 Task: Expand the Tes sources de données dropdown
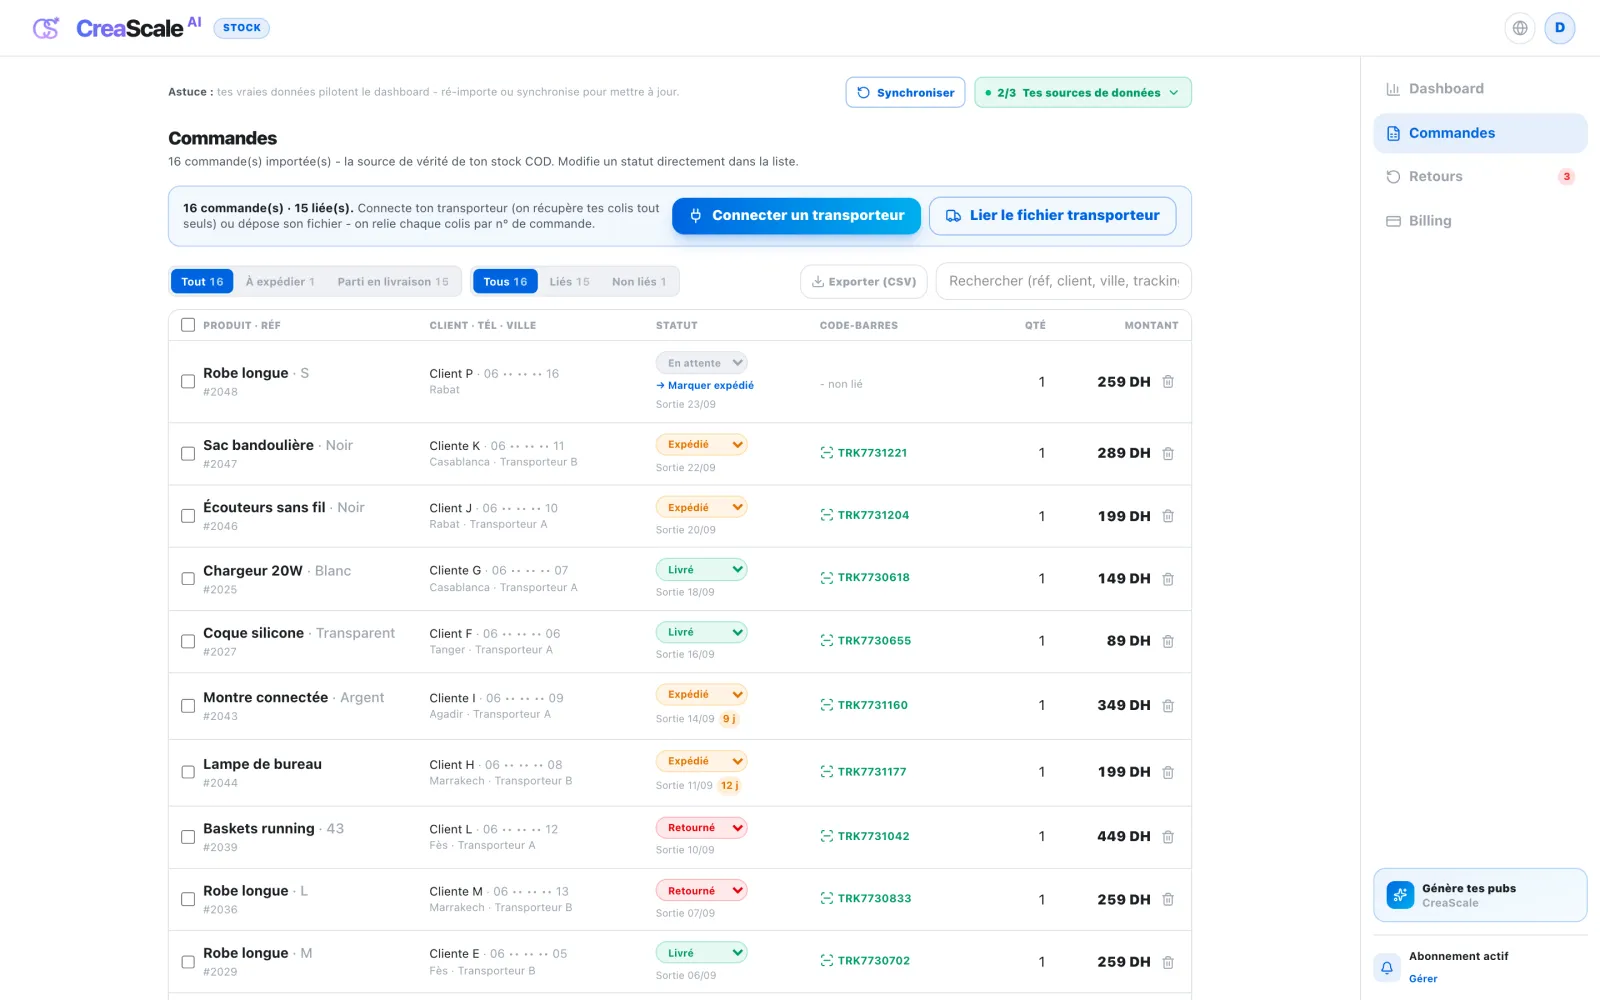pyautogui.click(x=1083, y=92)
